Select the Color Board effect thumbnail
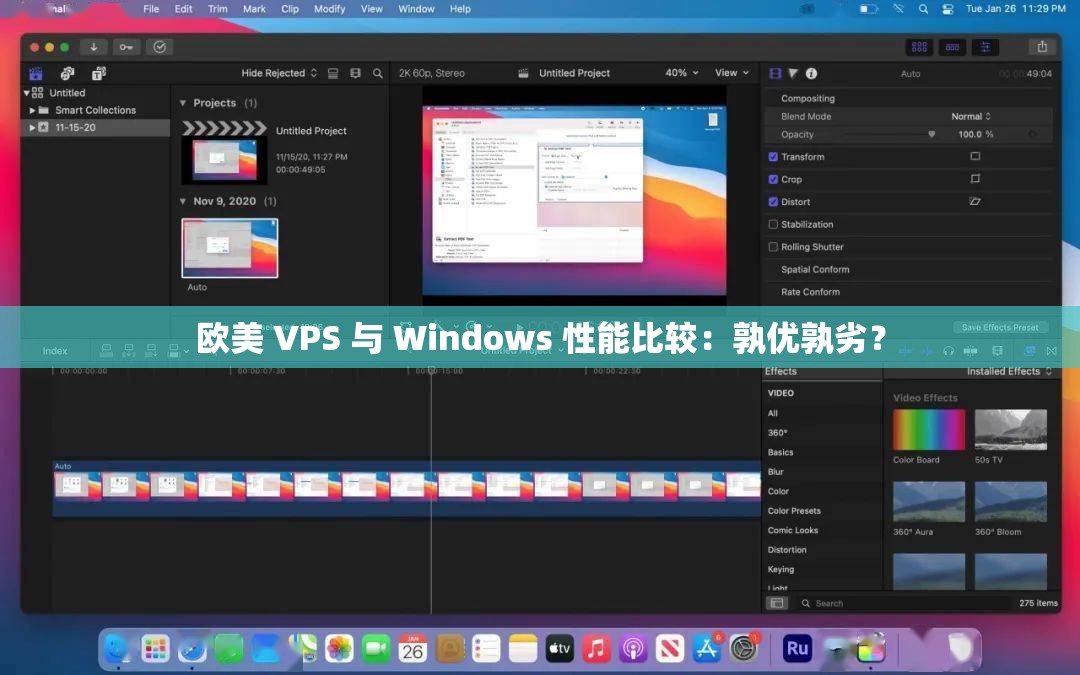This screenshot has height=675, width=1080. click(928, 430)
